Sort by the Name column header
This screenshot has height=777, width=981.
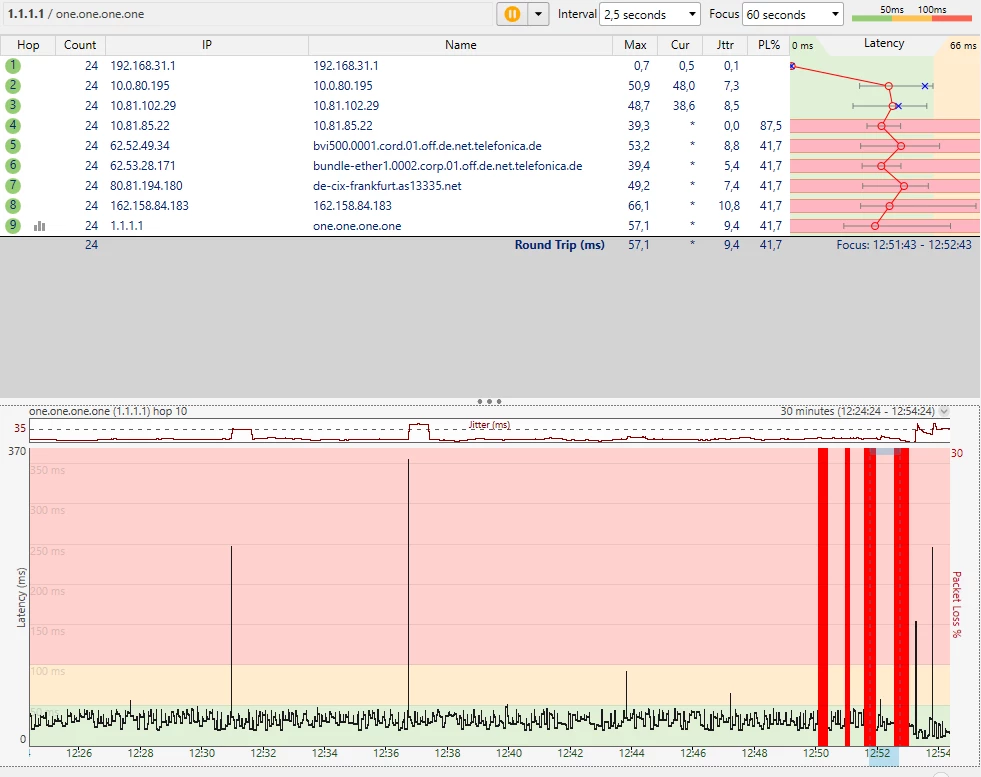pyautogui.click(x=460, y=45)
